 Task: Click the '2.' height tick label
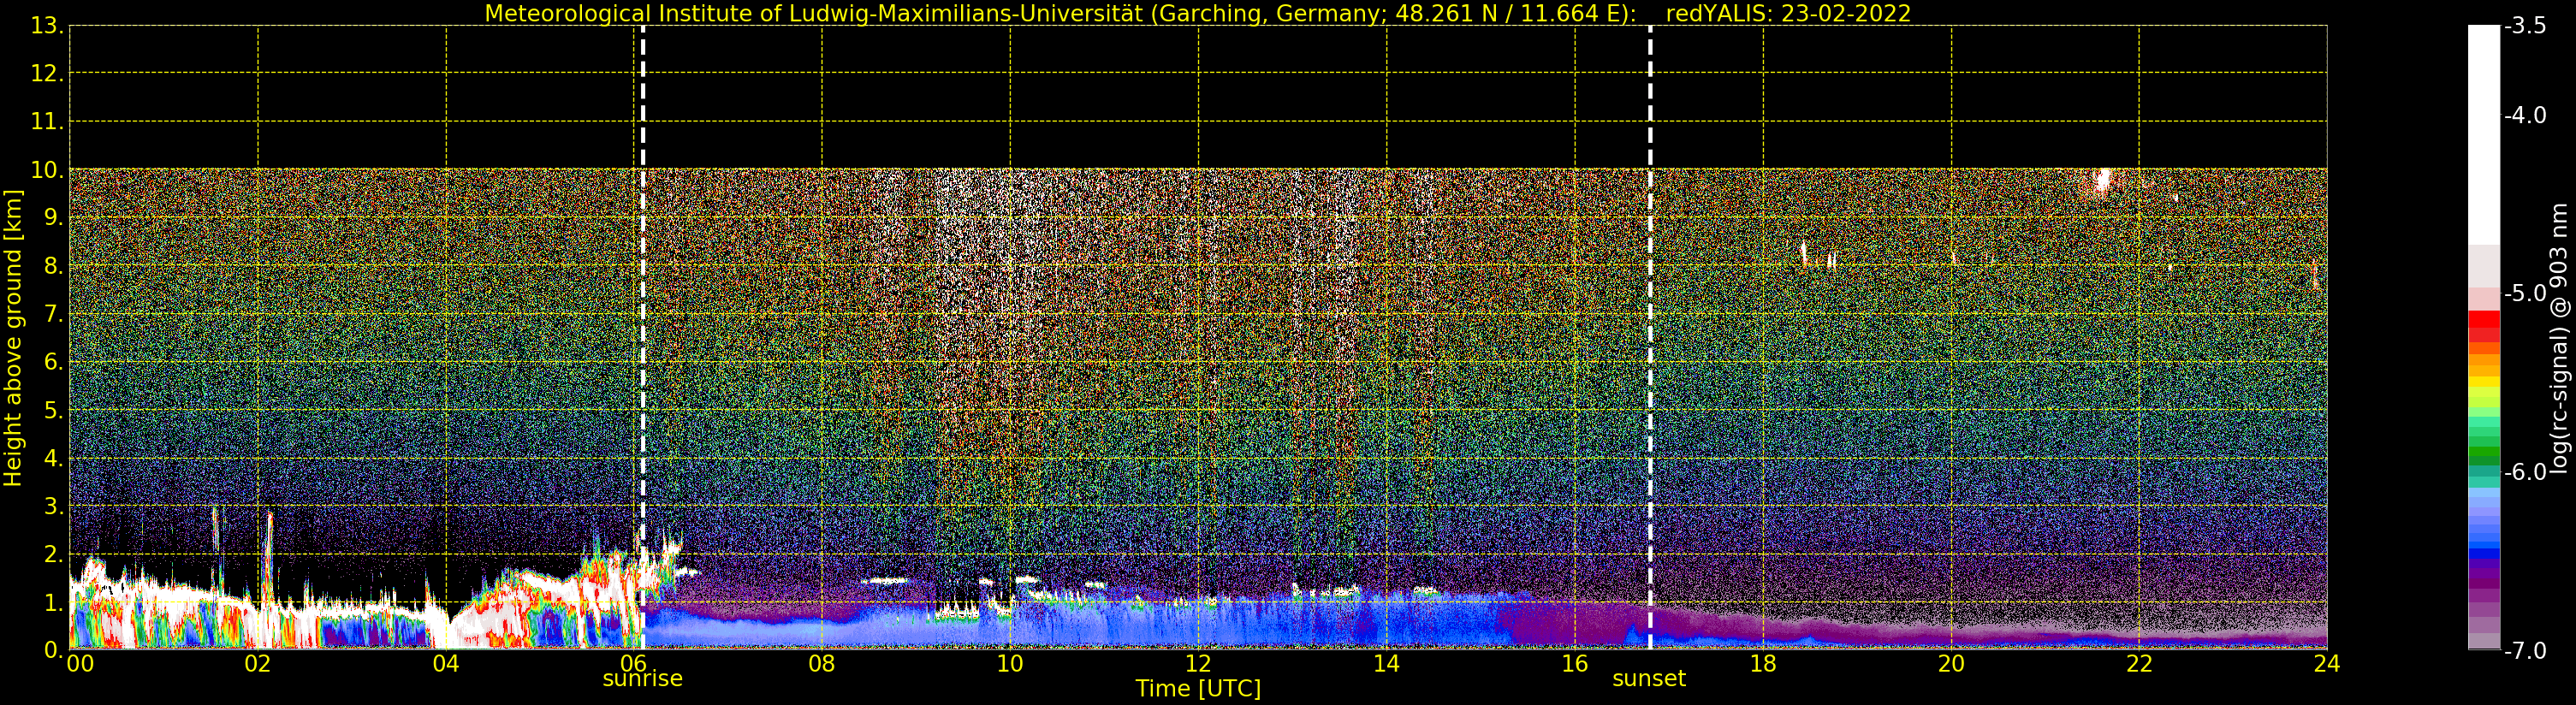pos(53,553)
